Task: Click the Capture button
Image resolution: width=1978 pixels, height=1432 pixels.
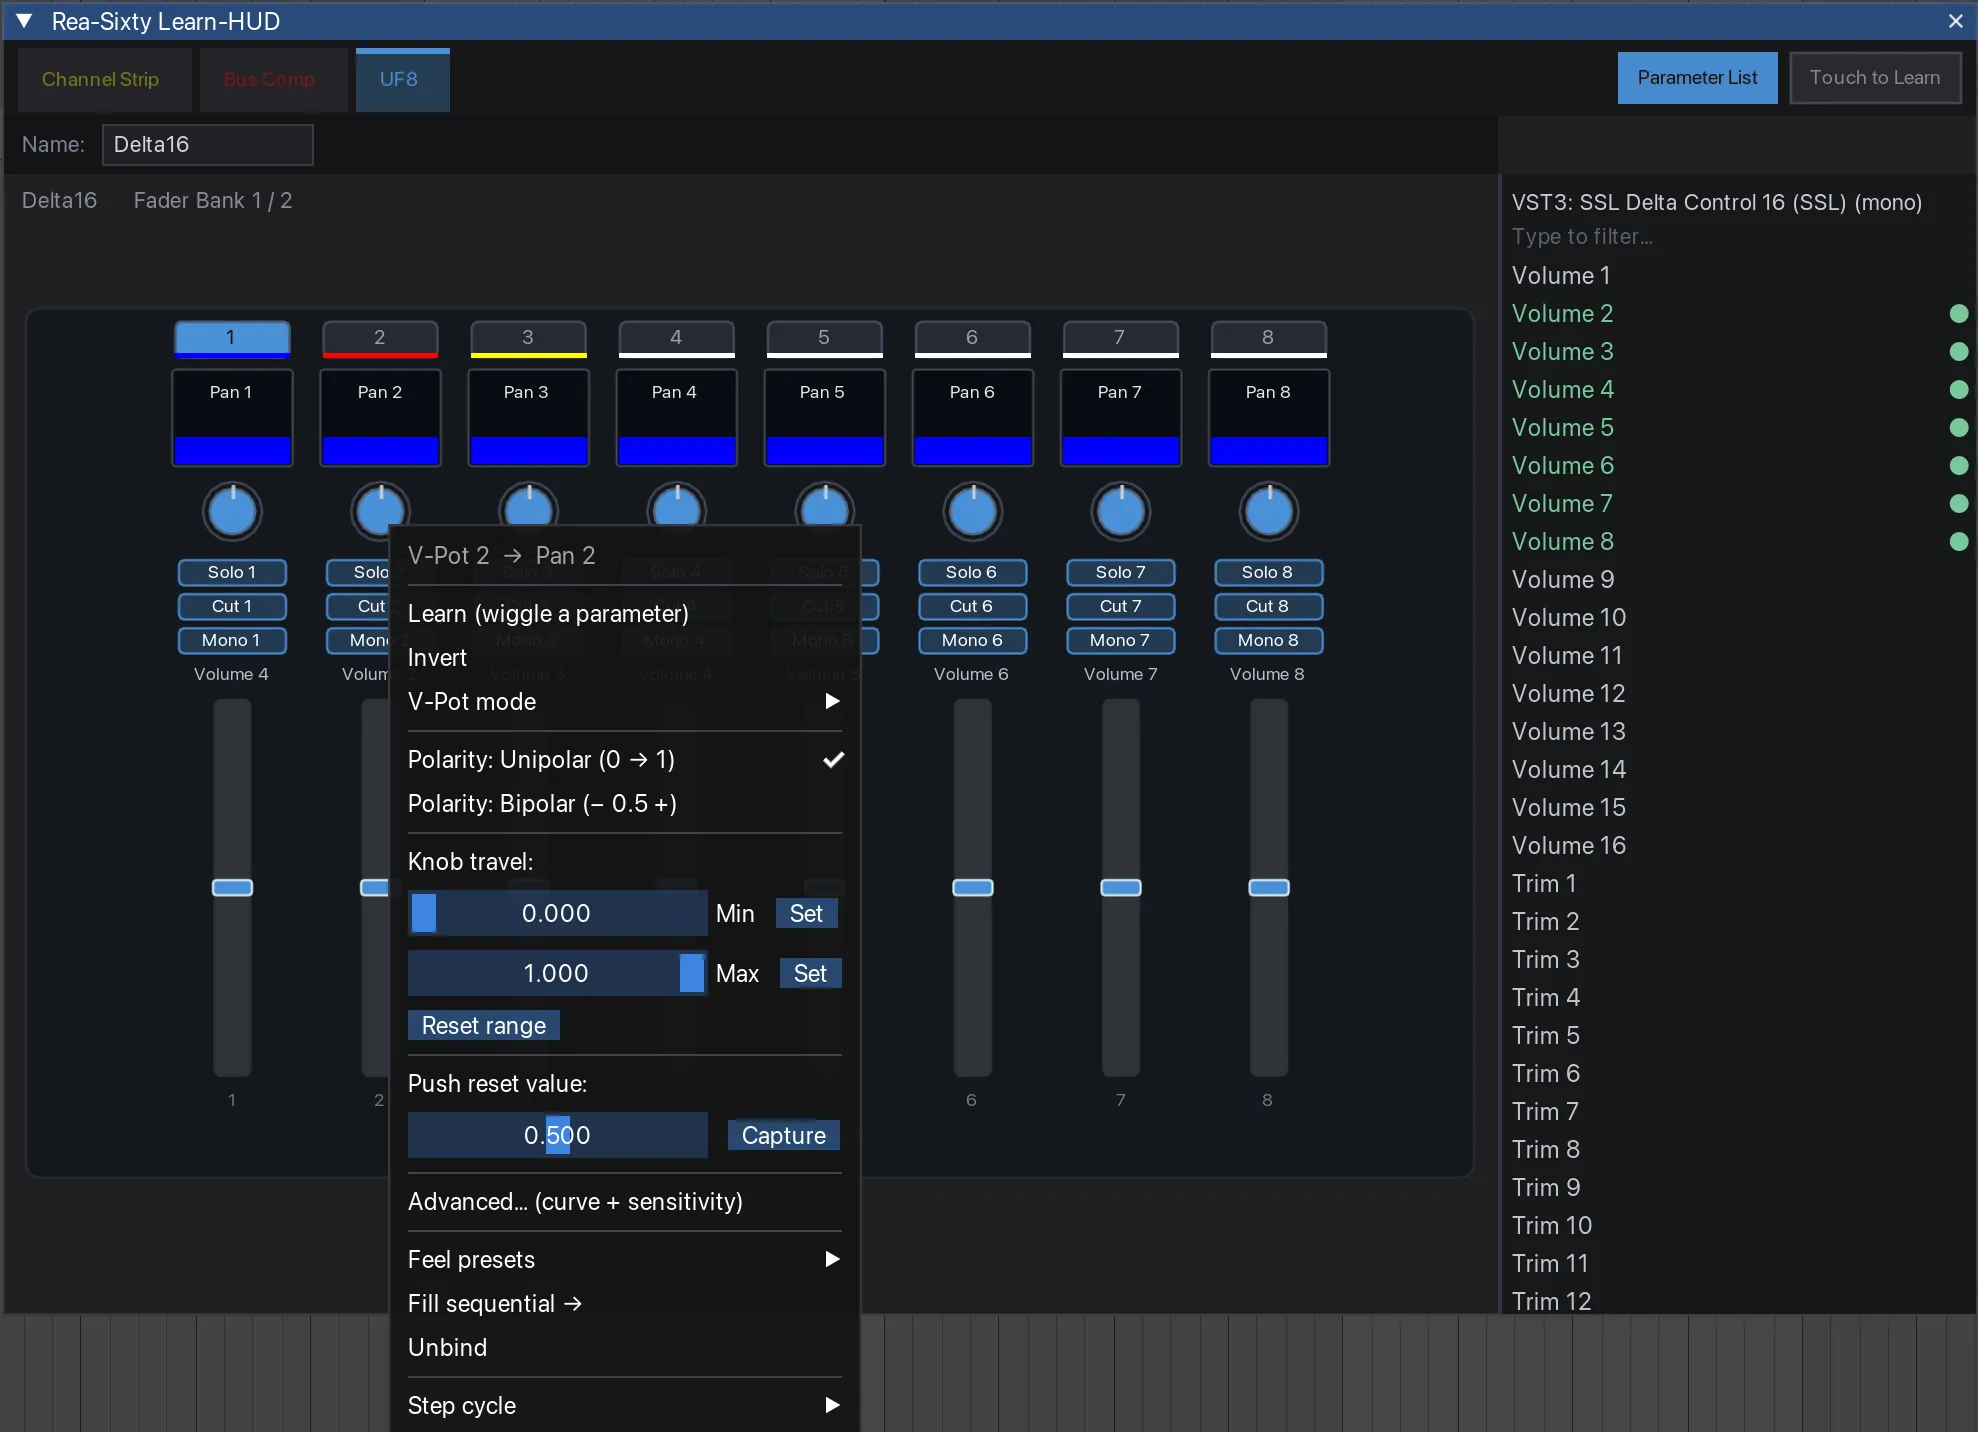Action: (x=784, y=1136)
